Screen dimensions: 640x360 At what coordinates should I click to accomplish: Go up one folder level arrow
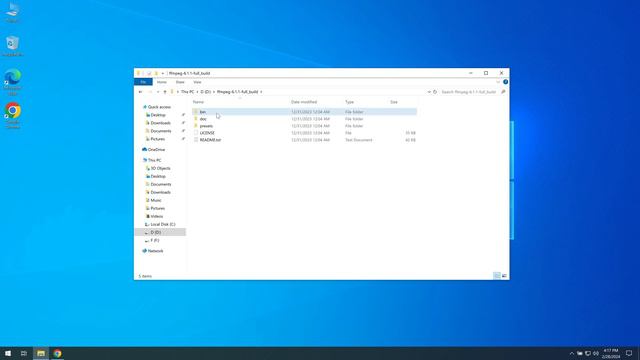pos(165,92)
